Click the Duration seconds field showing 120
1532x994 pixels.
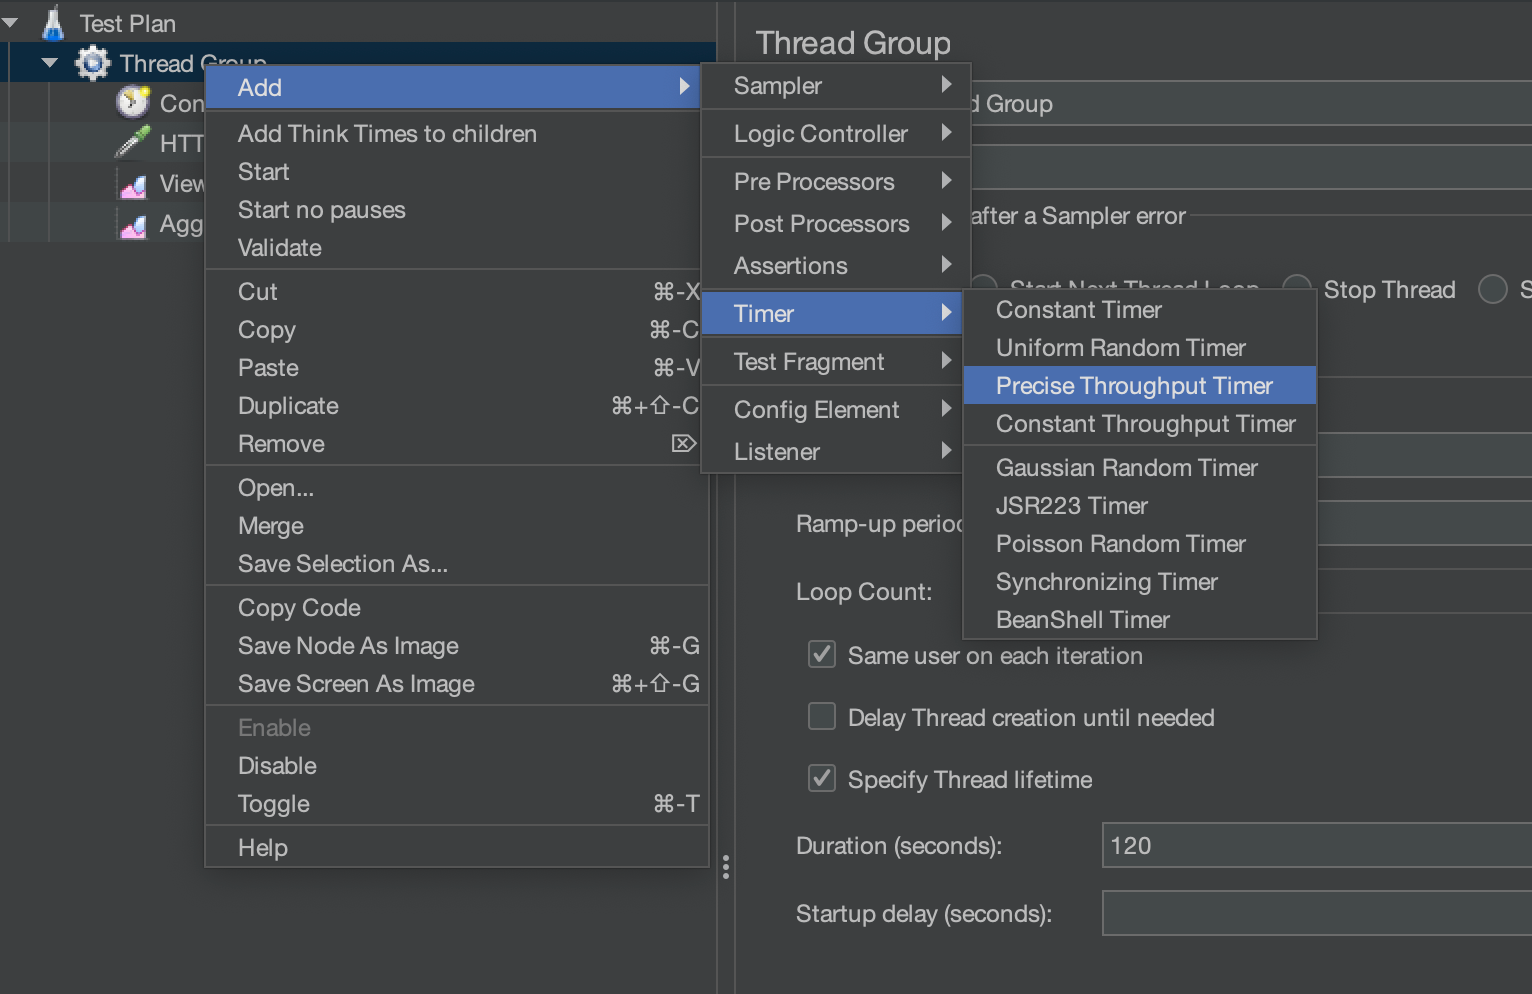[1317, 845]
